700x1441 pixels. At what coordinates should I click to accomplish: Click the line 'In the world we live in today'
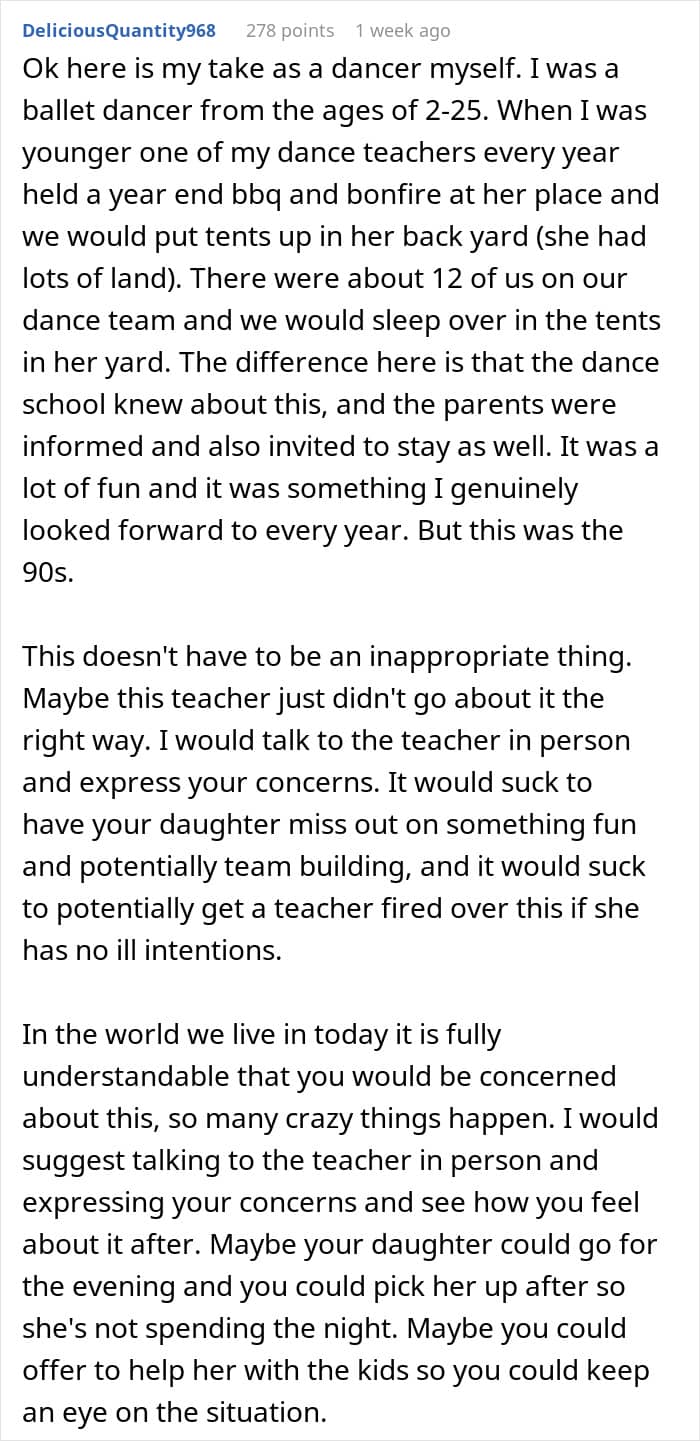[261, 1034]
